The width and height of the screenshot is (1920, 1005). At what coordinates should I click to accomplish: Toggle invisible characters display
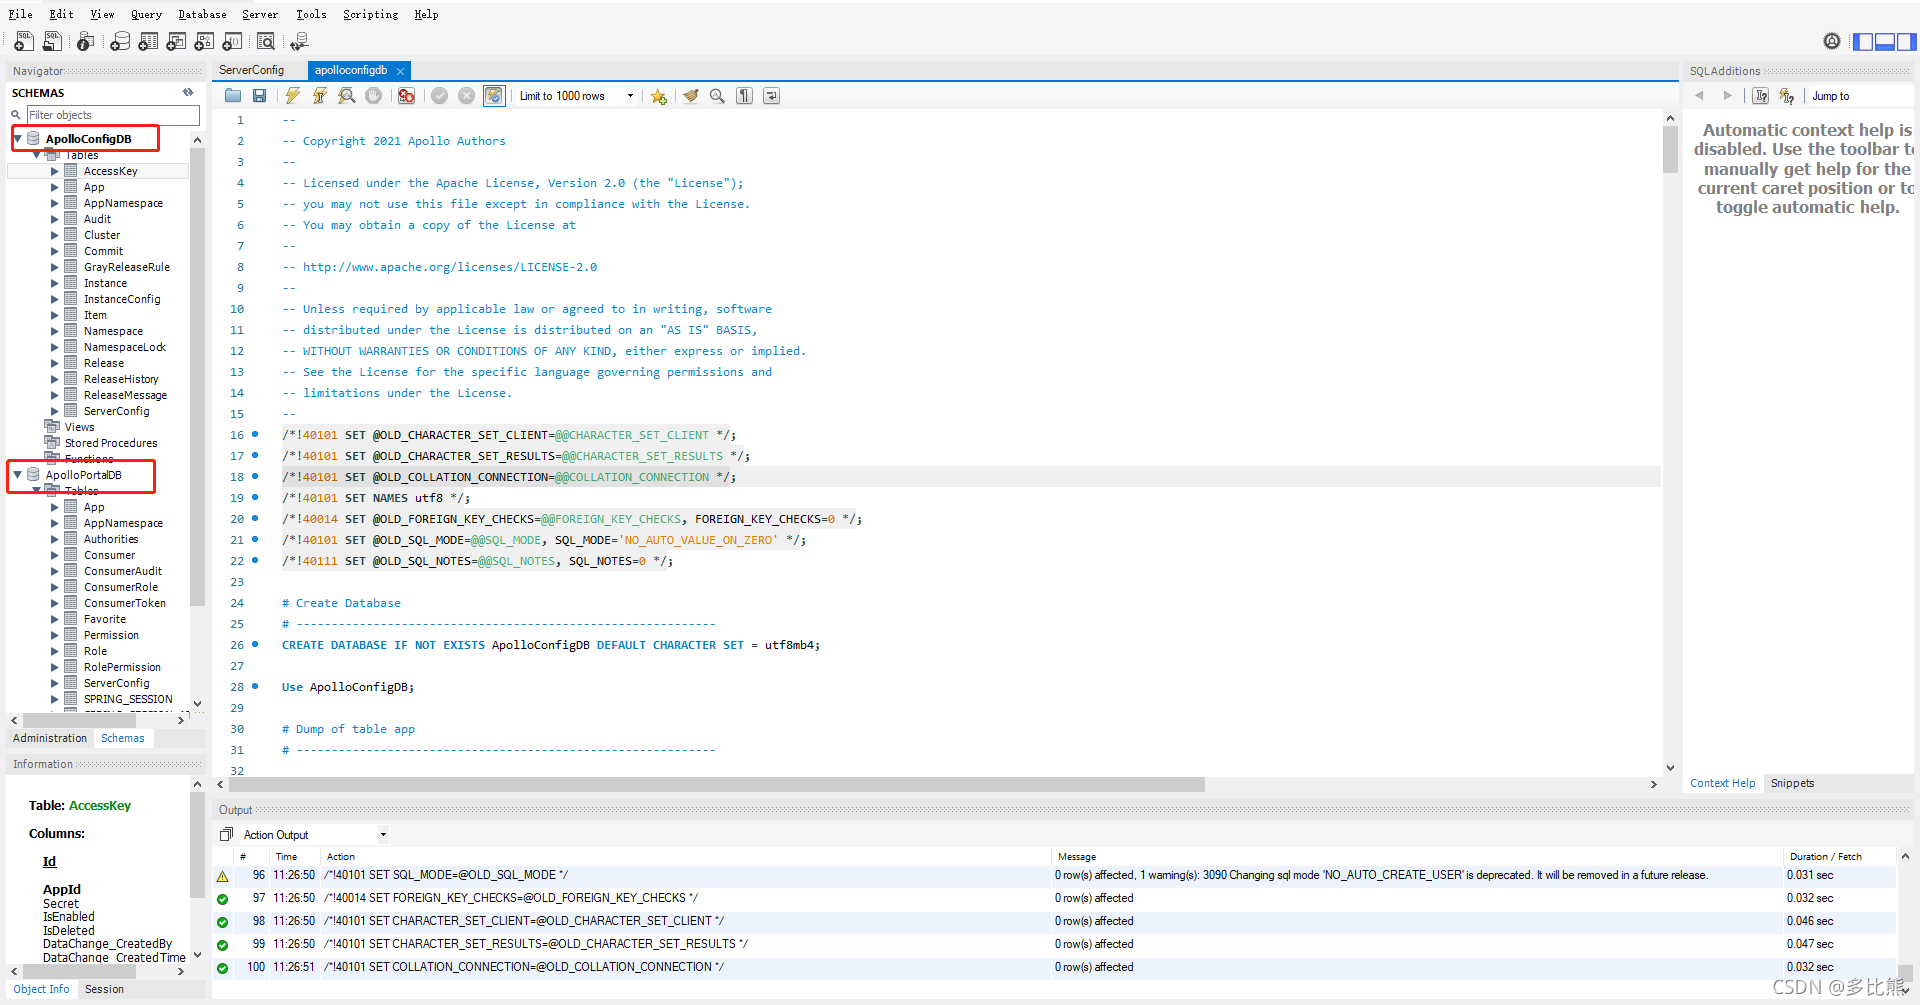[744, 96]
